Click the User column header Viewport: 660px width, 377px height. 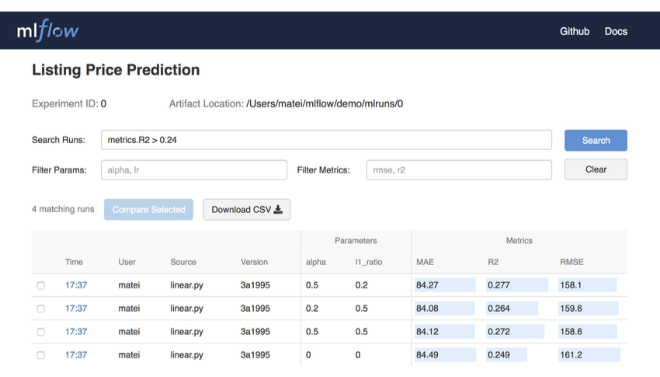tap(127, 262)
